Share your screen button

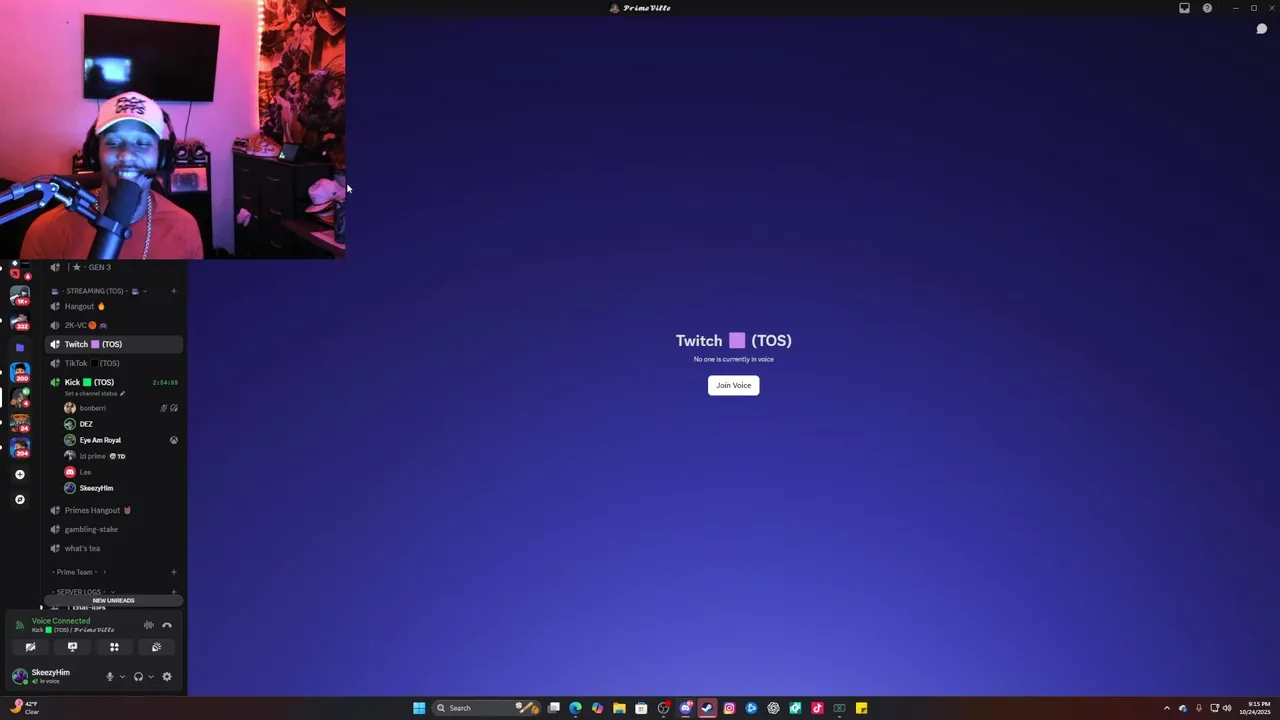coord(72,647)
